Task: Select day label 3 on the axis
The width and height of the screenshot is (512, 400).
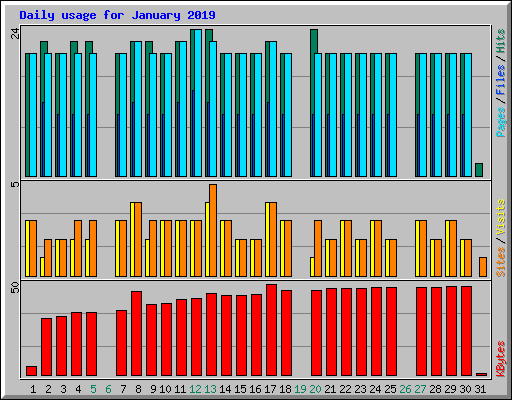Action: tap(63, 389)
